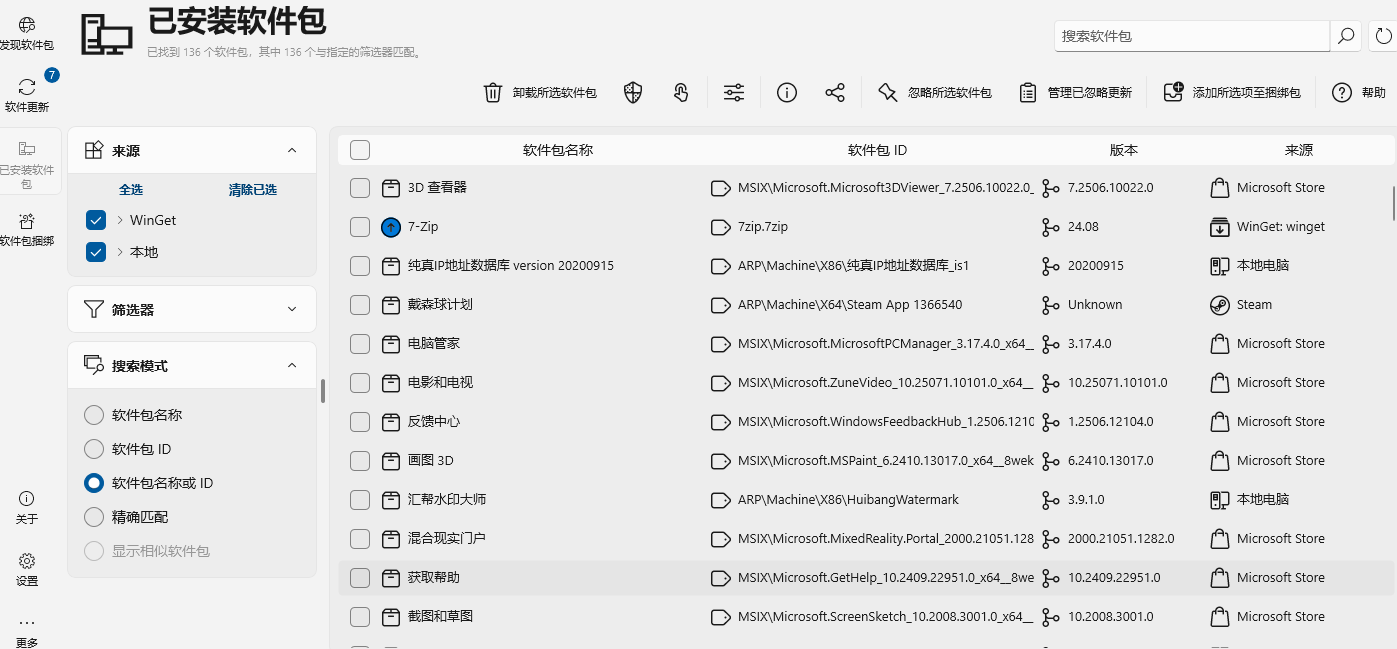Collapse the Sources (来源) panel
Viewport: 1397px width, 649px height.
click(292, 150)
